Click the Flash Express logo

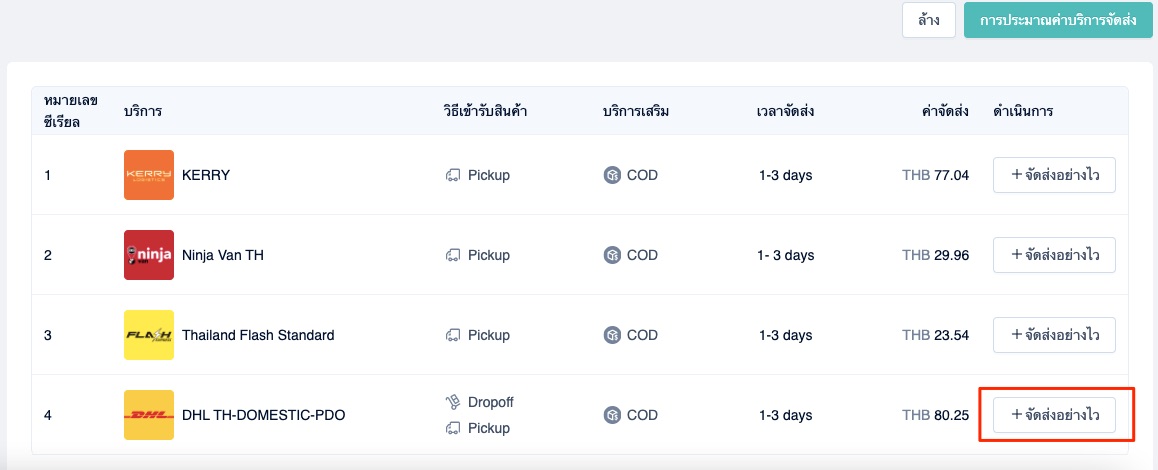pos(149,335)
